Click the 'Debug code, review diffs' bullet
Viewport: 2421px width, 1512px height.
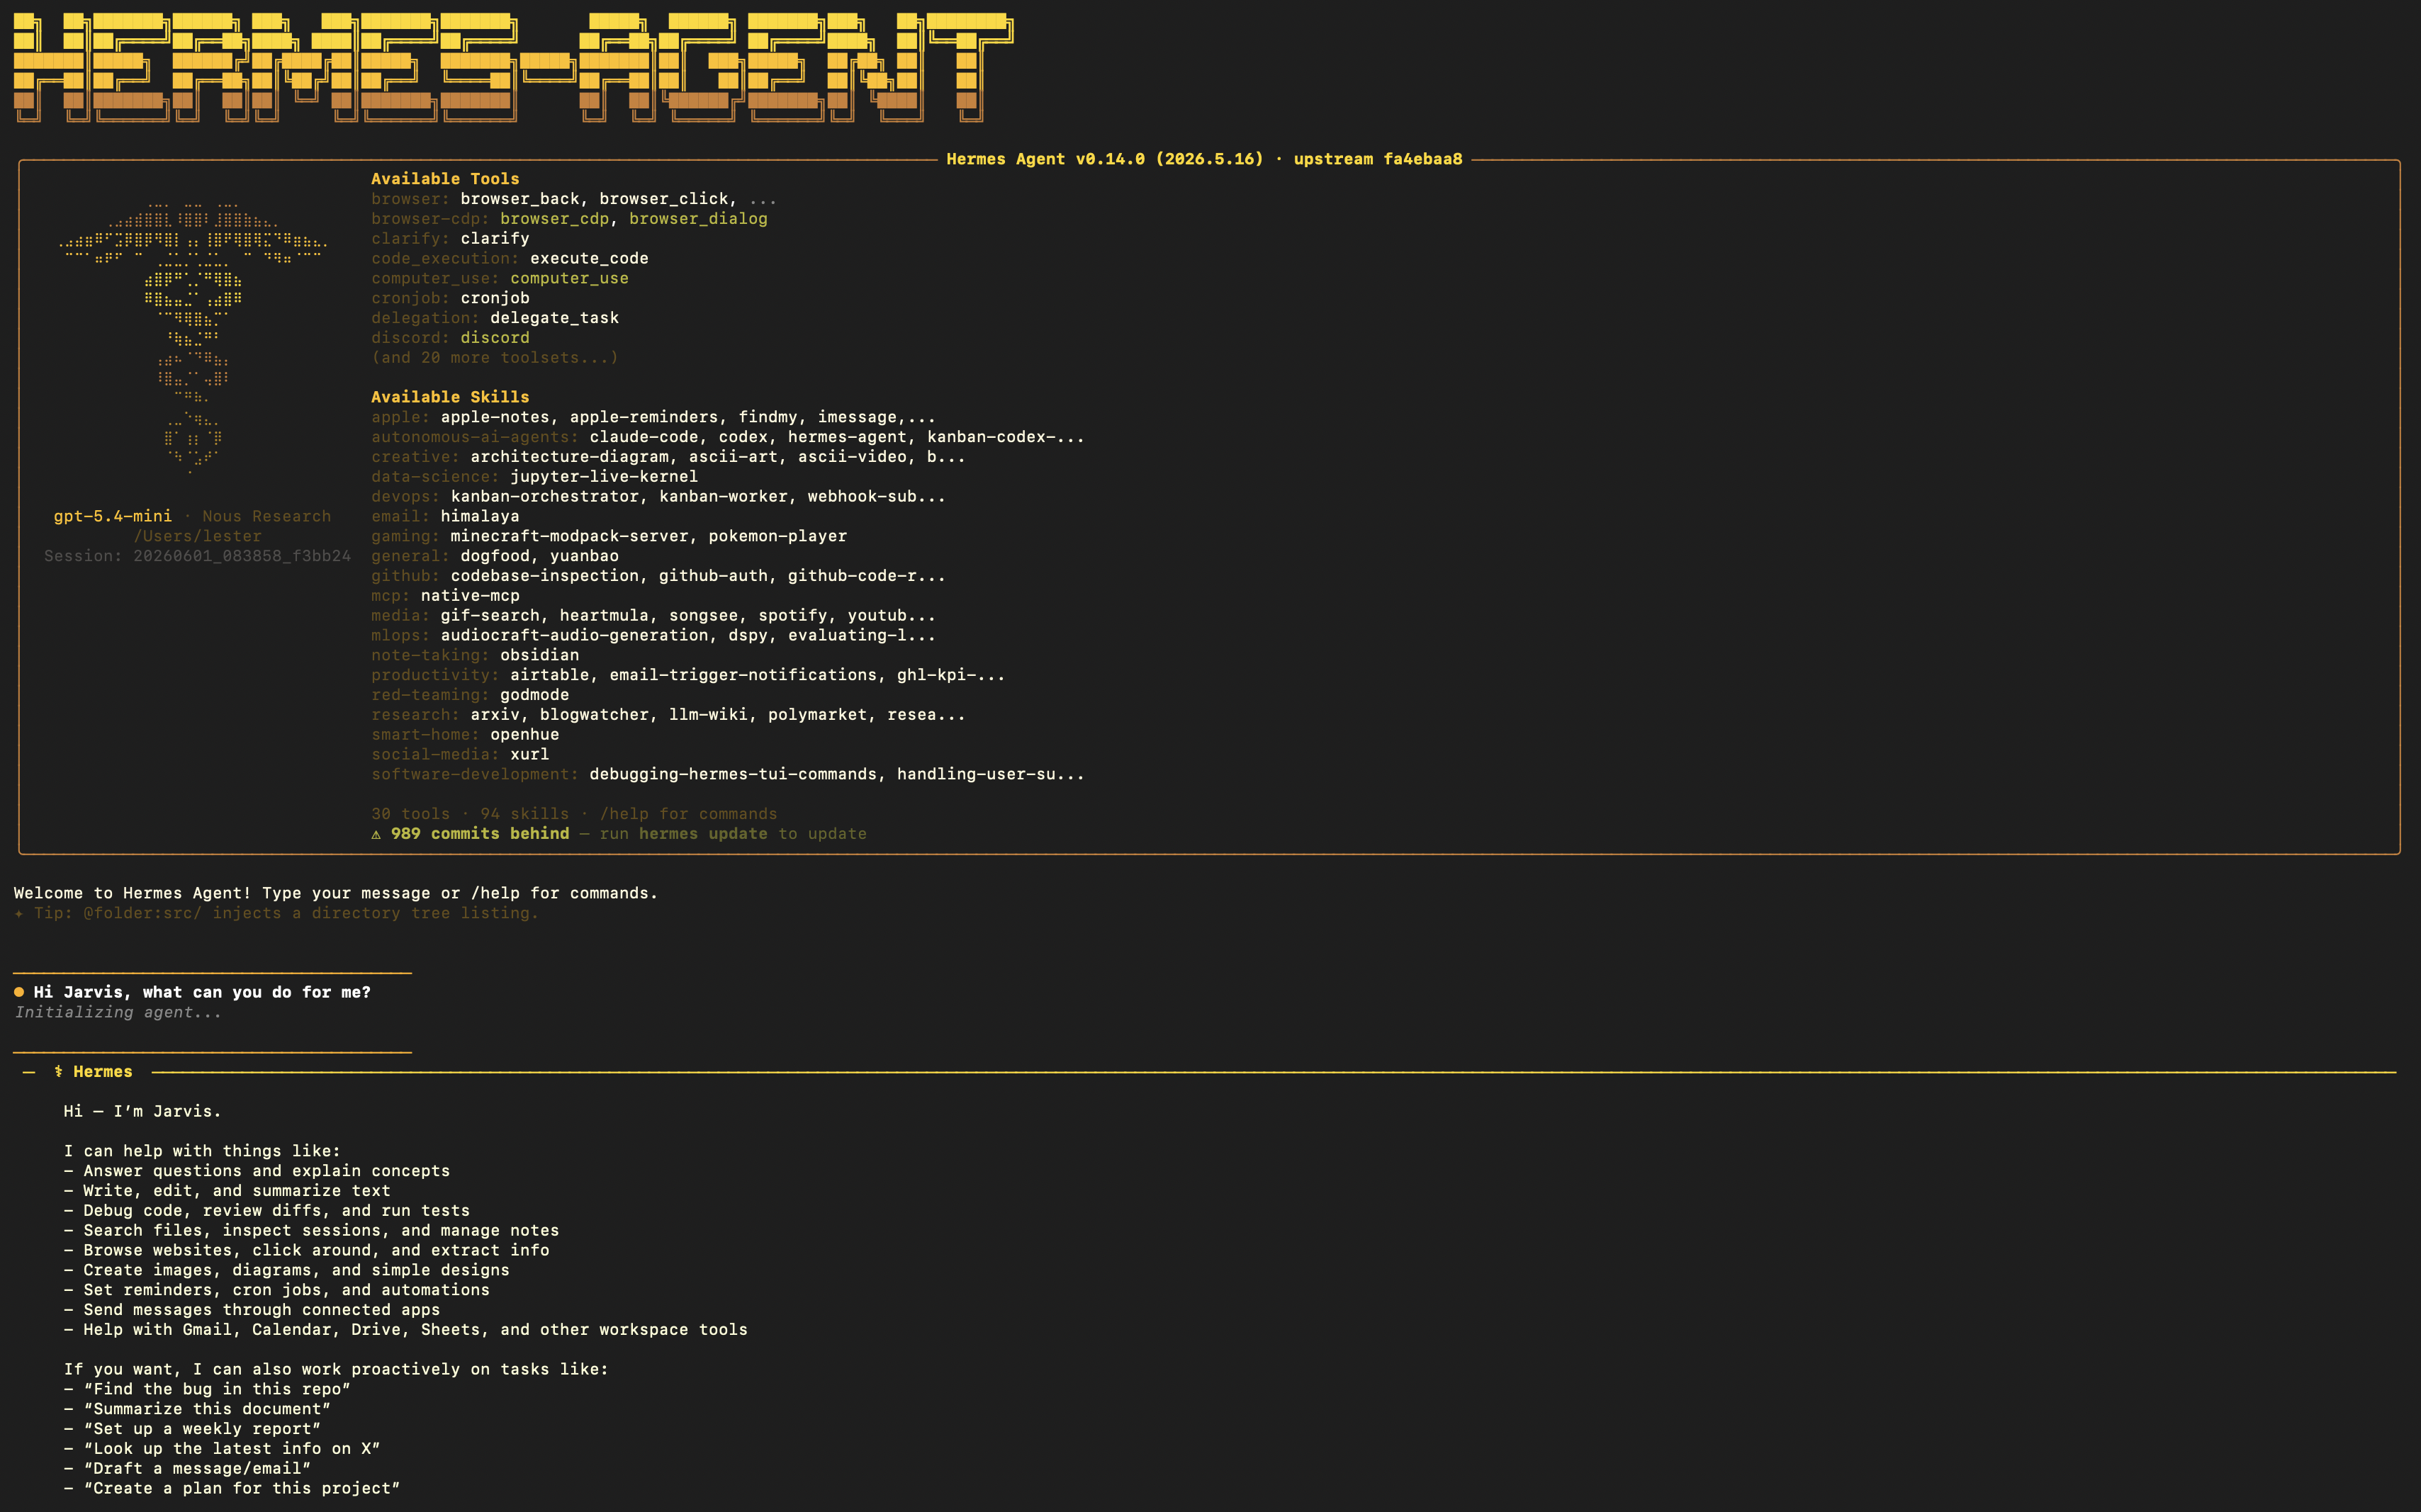coord(266,1211)
